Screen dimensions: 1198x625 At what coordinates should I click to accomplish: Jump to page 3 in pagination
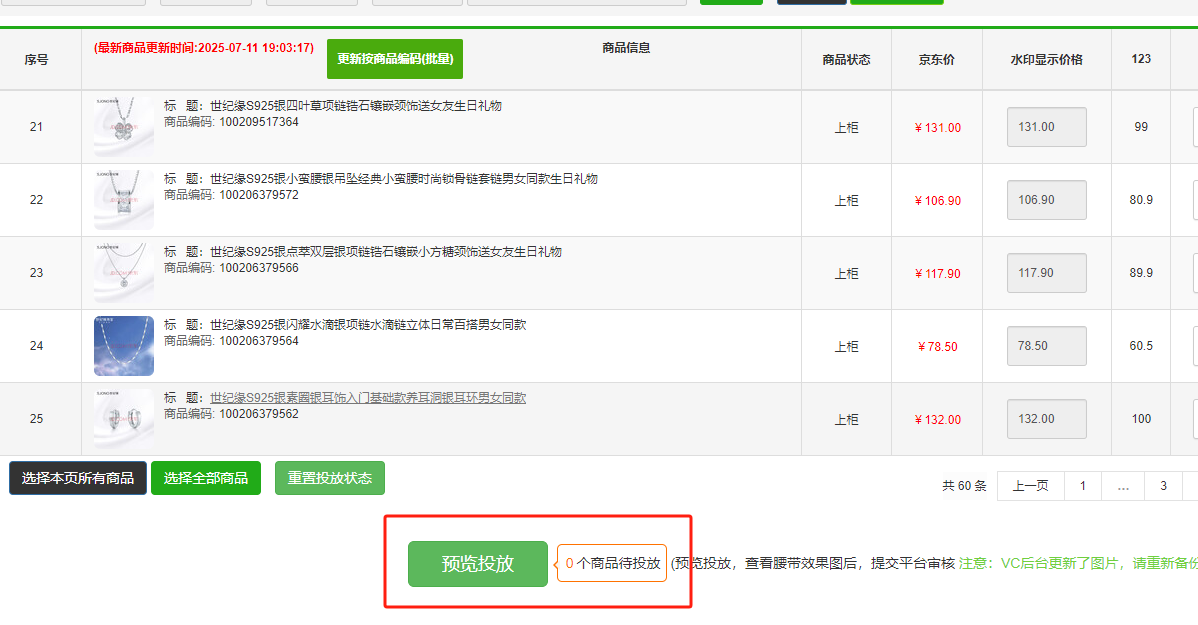[1163, 486]
